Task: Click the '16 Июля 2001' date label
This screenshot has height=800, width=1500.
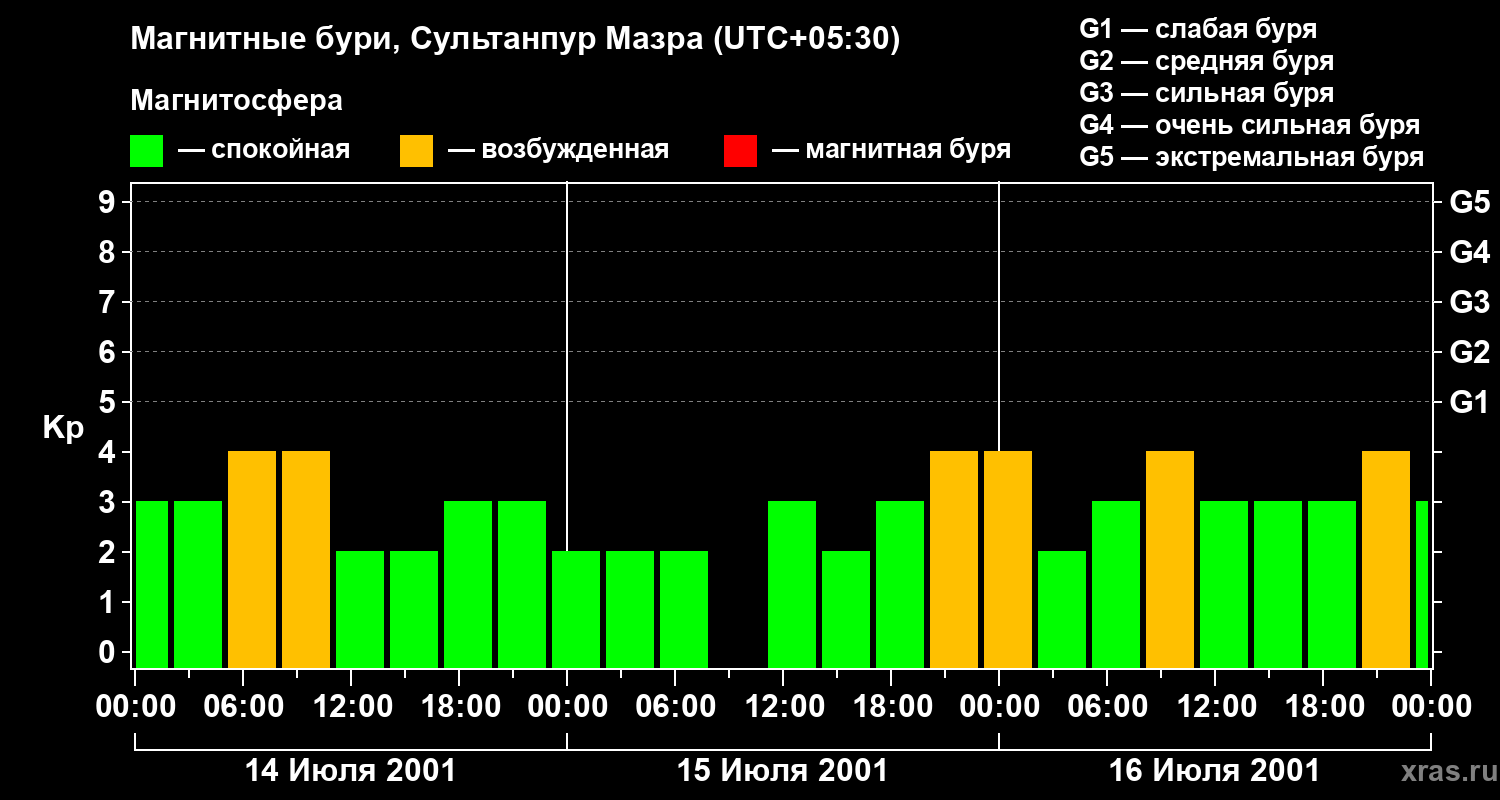Action: pyautogui.click(x=1214, y=771)
